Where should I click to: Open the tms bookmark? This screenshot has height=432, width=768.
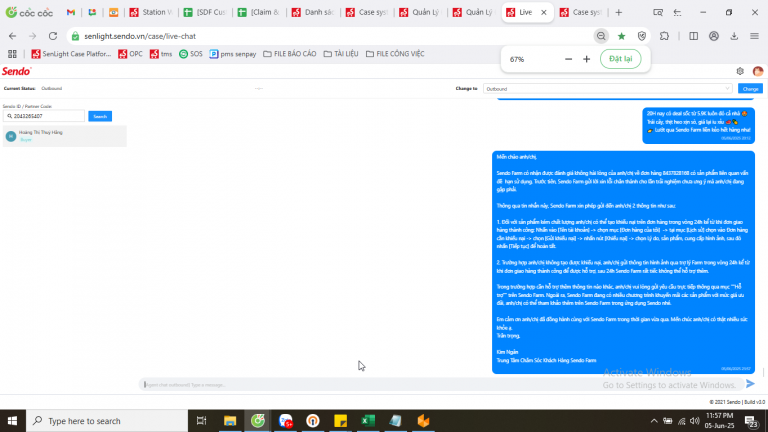(161, 54)
